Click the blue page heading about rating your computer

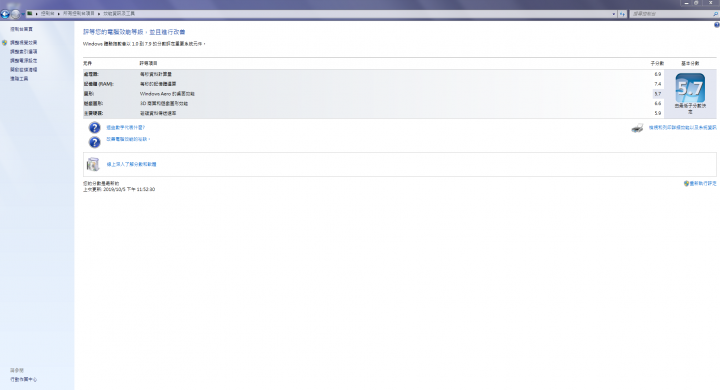click(x=134, y=32)
